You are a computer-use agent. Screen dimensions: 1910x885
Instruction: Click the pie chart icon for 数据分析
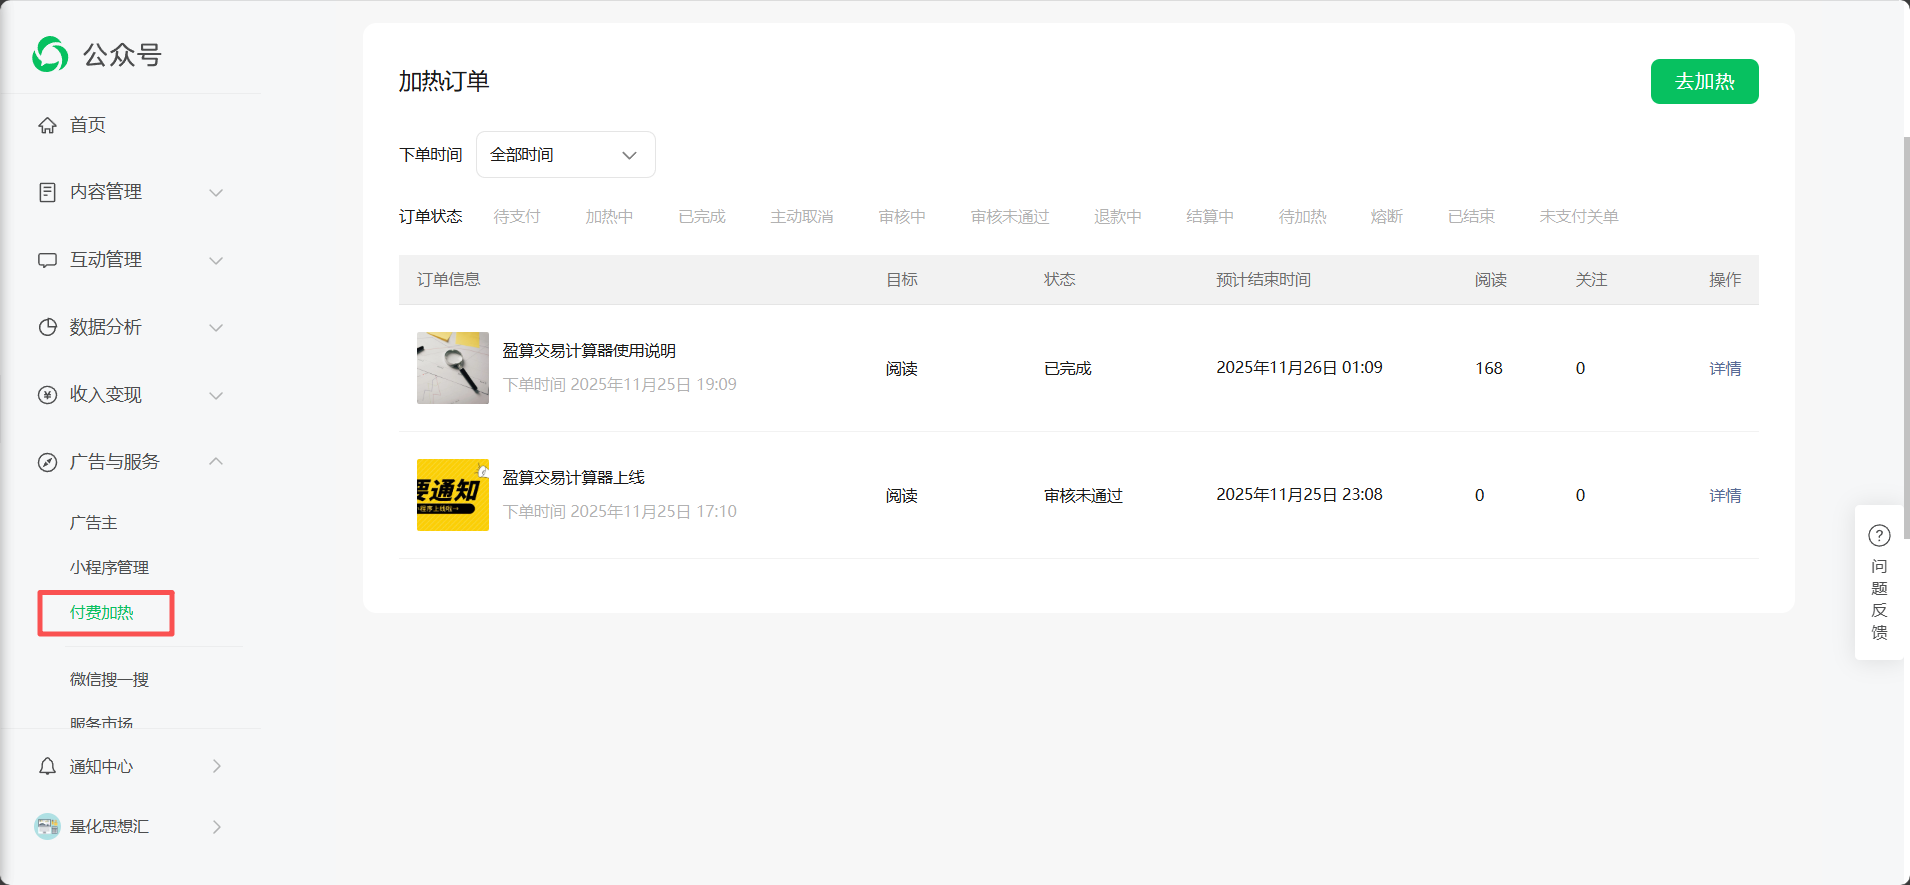click(47, 327)
